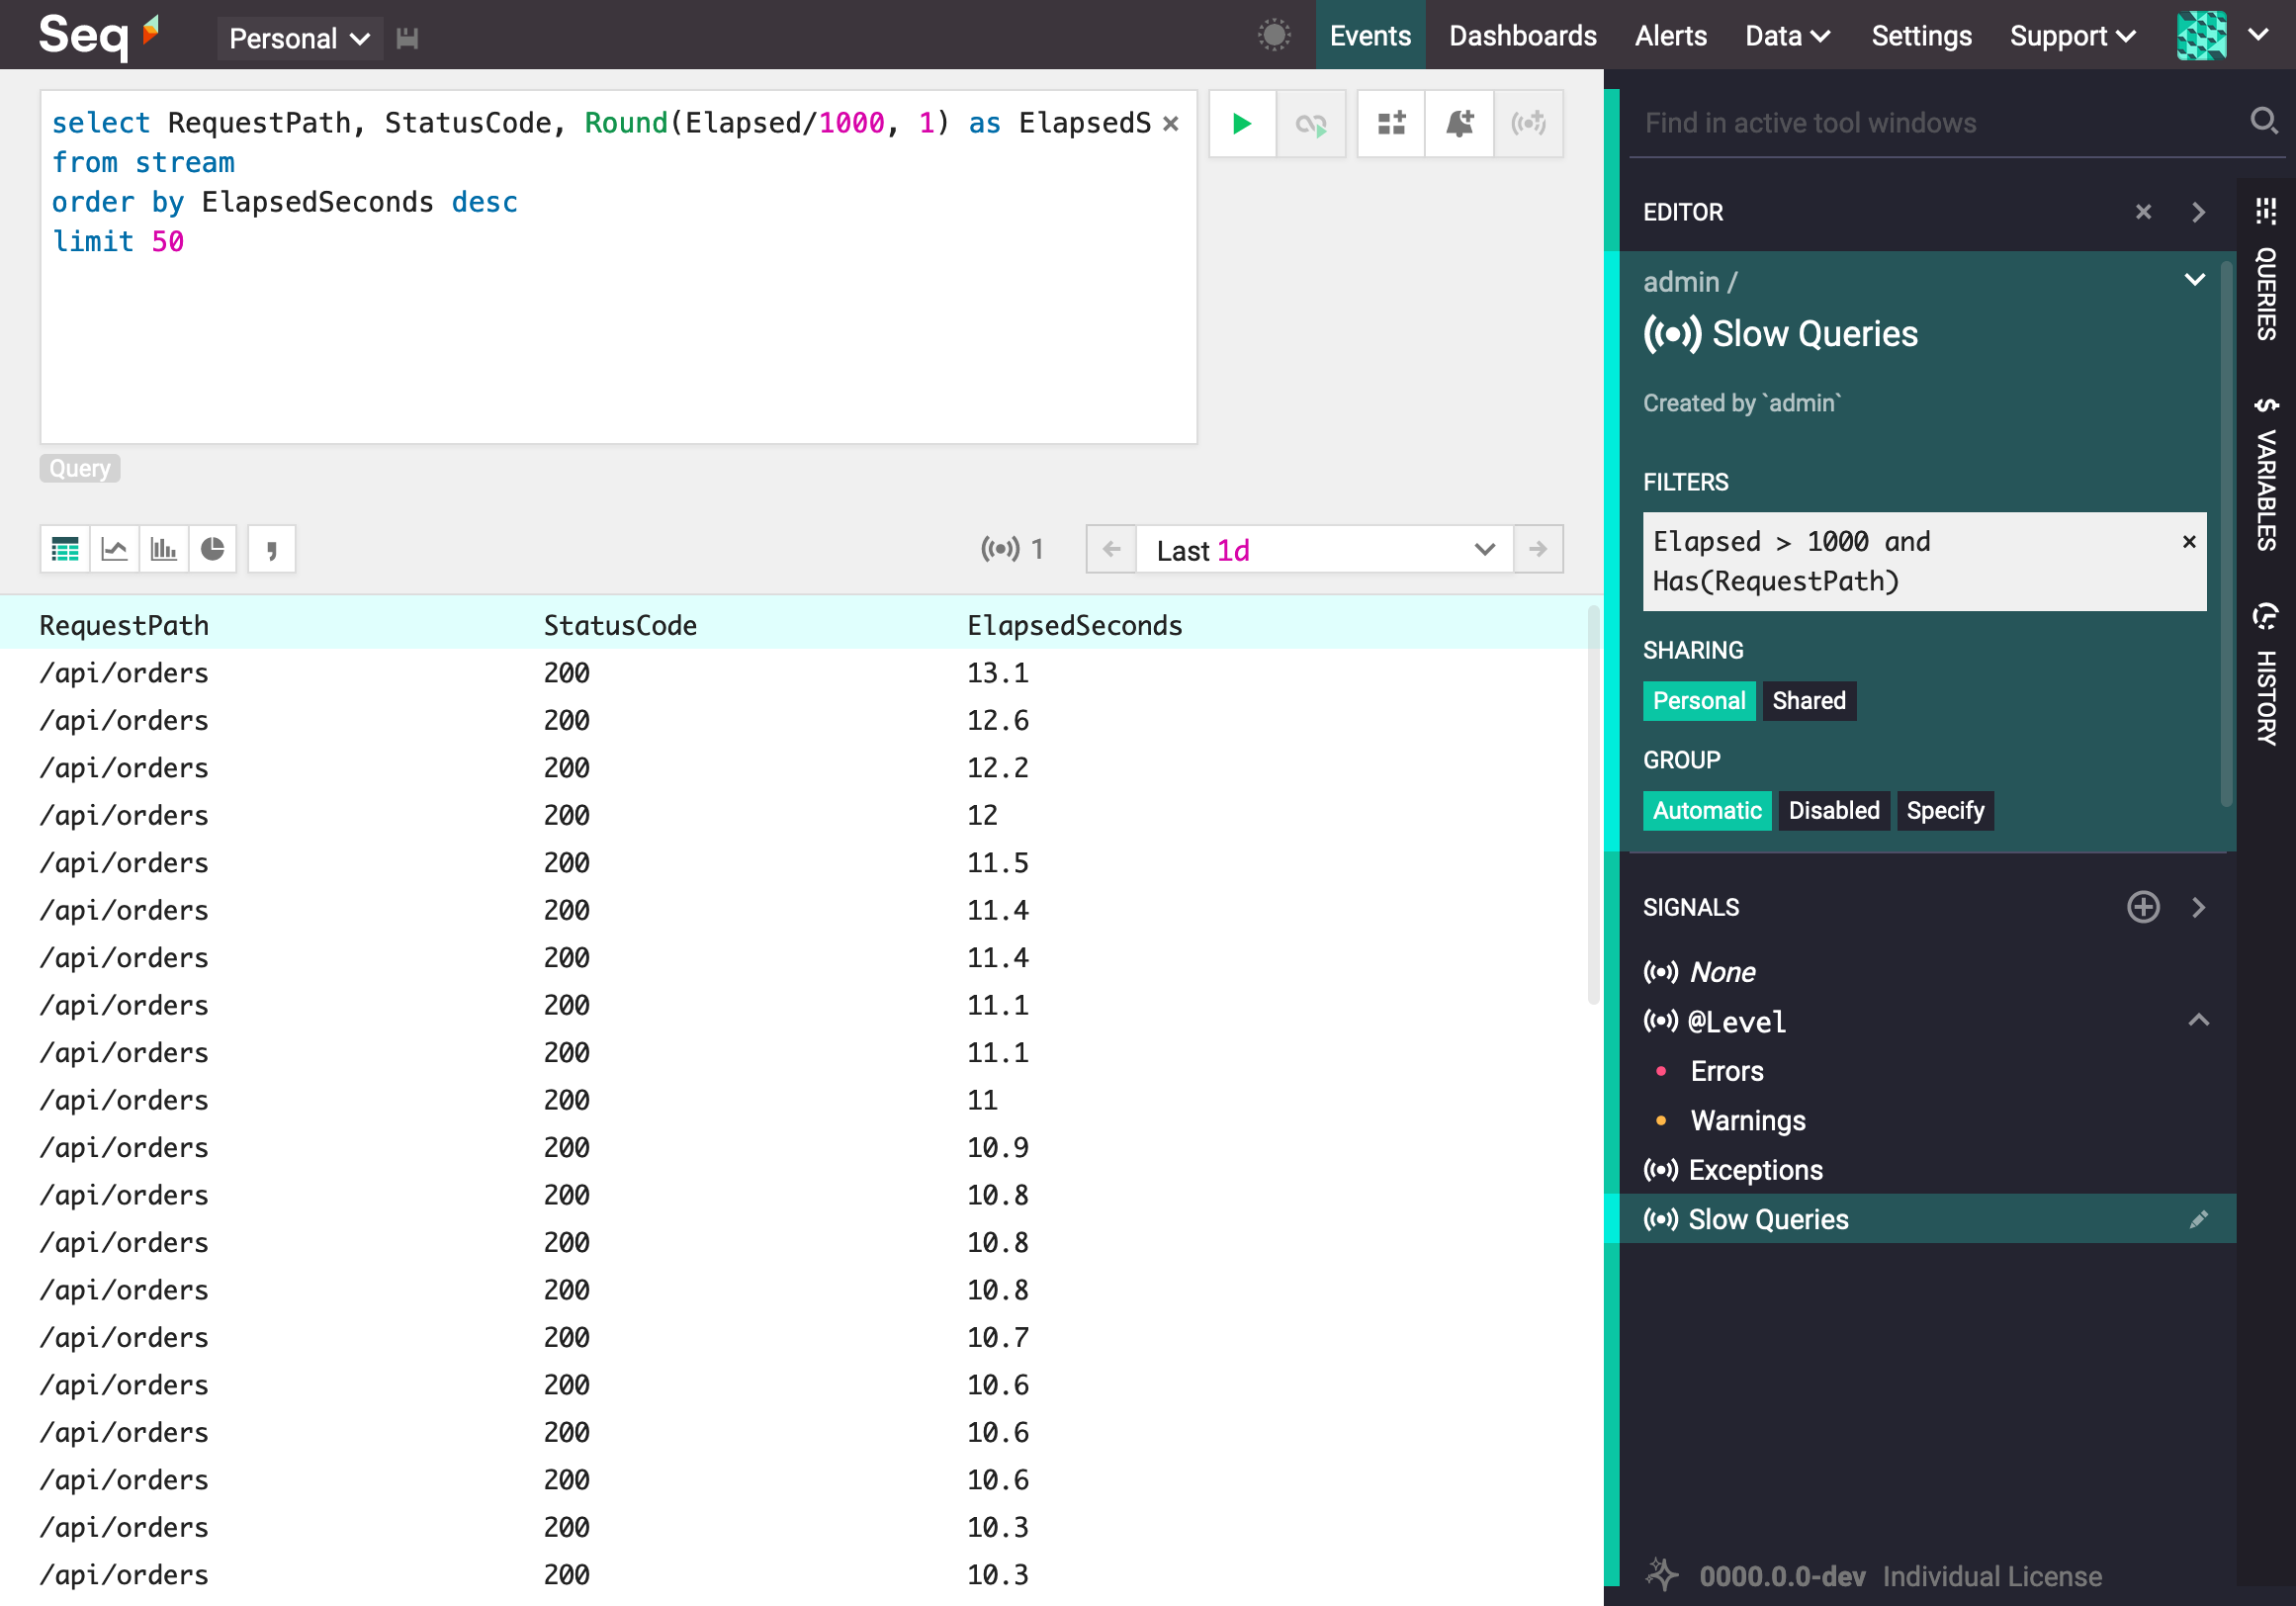
Task: Open the Settings page
Action: [1920, 36]
